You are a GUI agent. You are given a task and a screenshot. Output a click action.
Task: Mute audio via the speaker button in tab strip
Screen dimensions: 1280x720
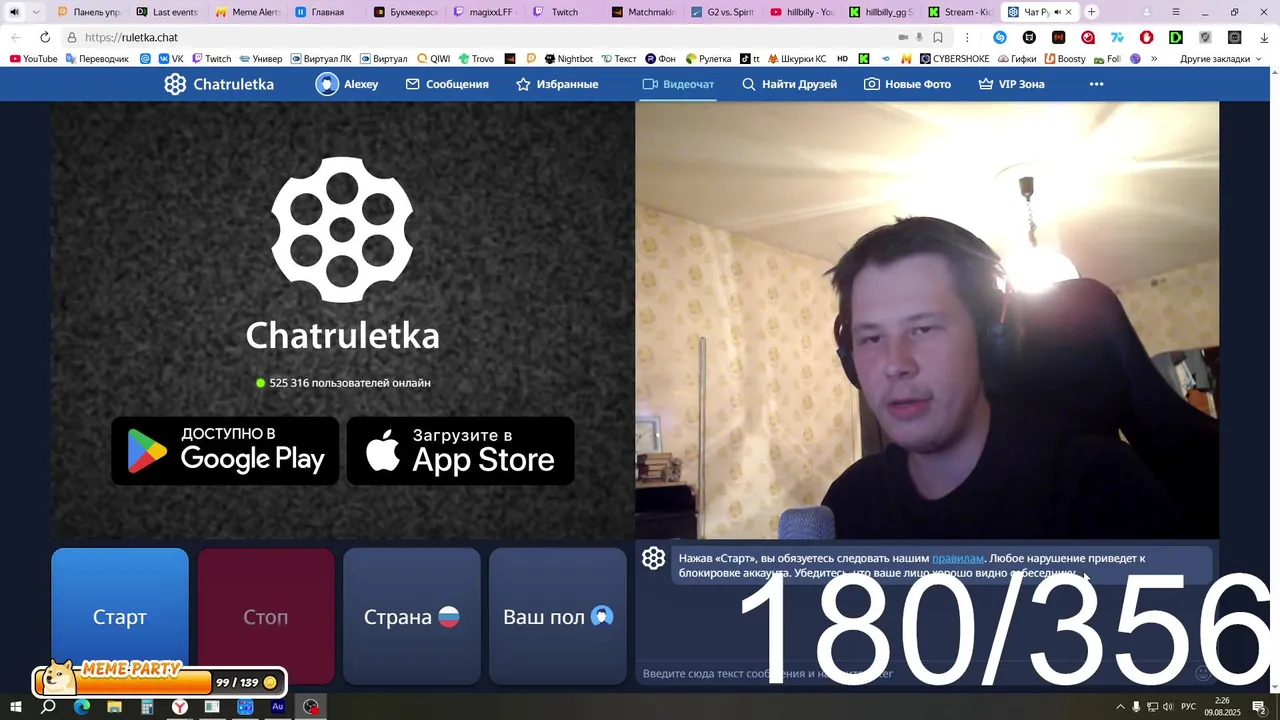point(14,12)
